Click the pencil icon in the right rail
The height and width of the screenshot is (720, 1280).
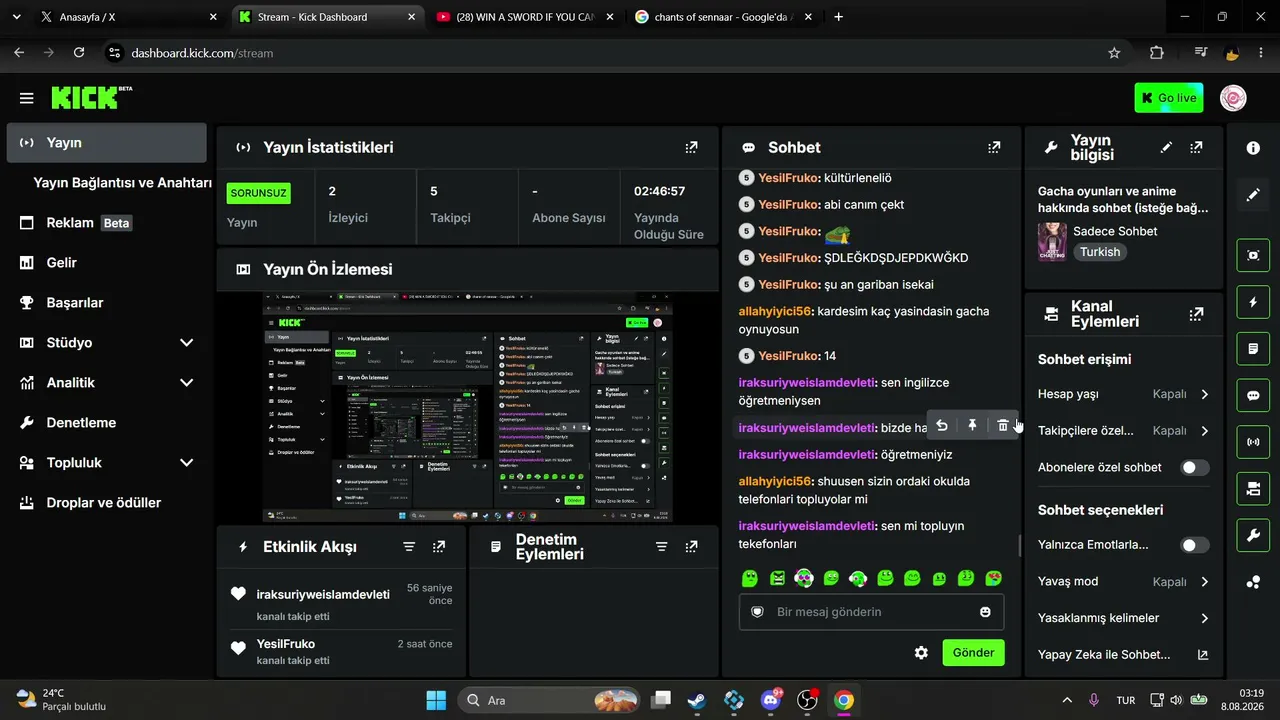click(1253, 195)
